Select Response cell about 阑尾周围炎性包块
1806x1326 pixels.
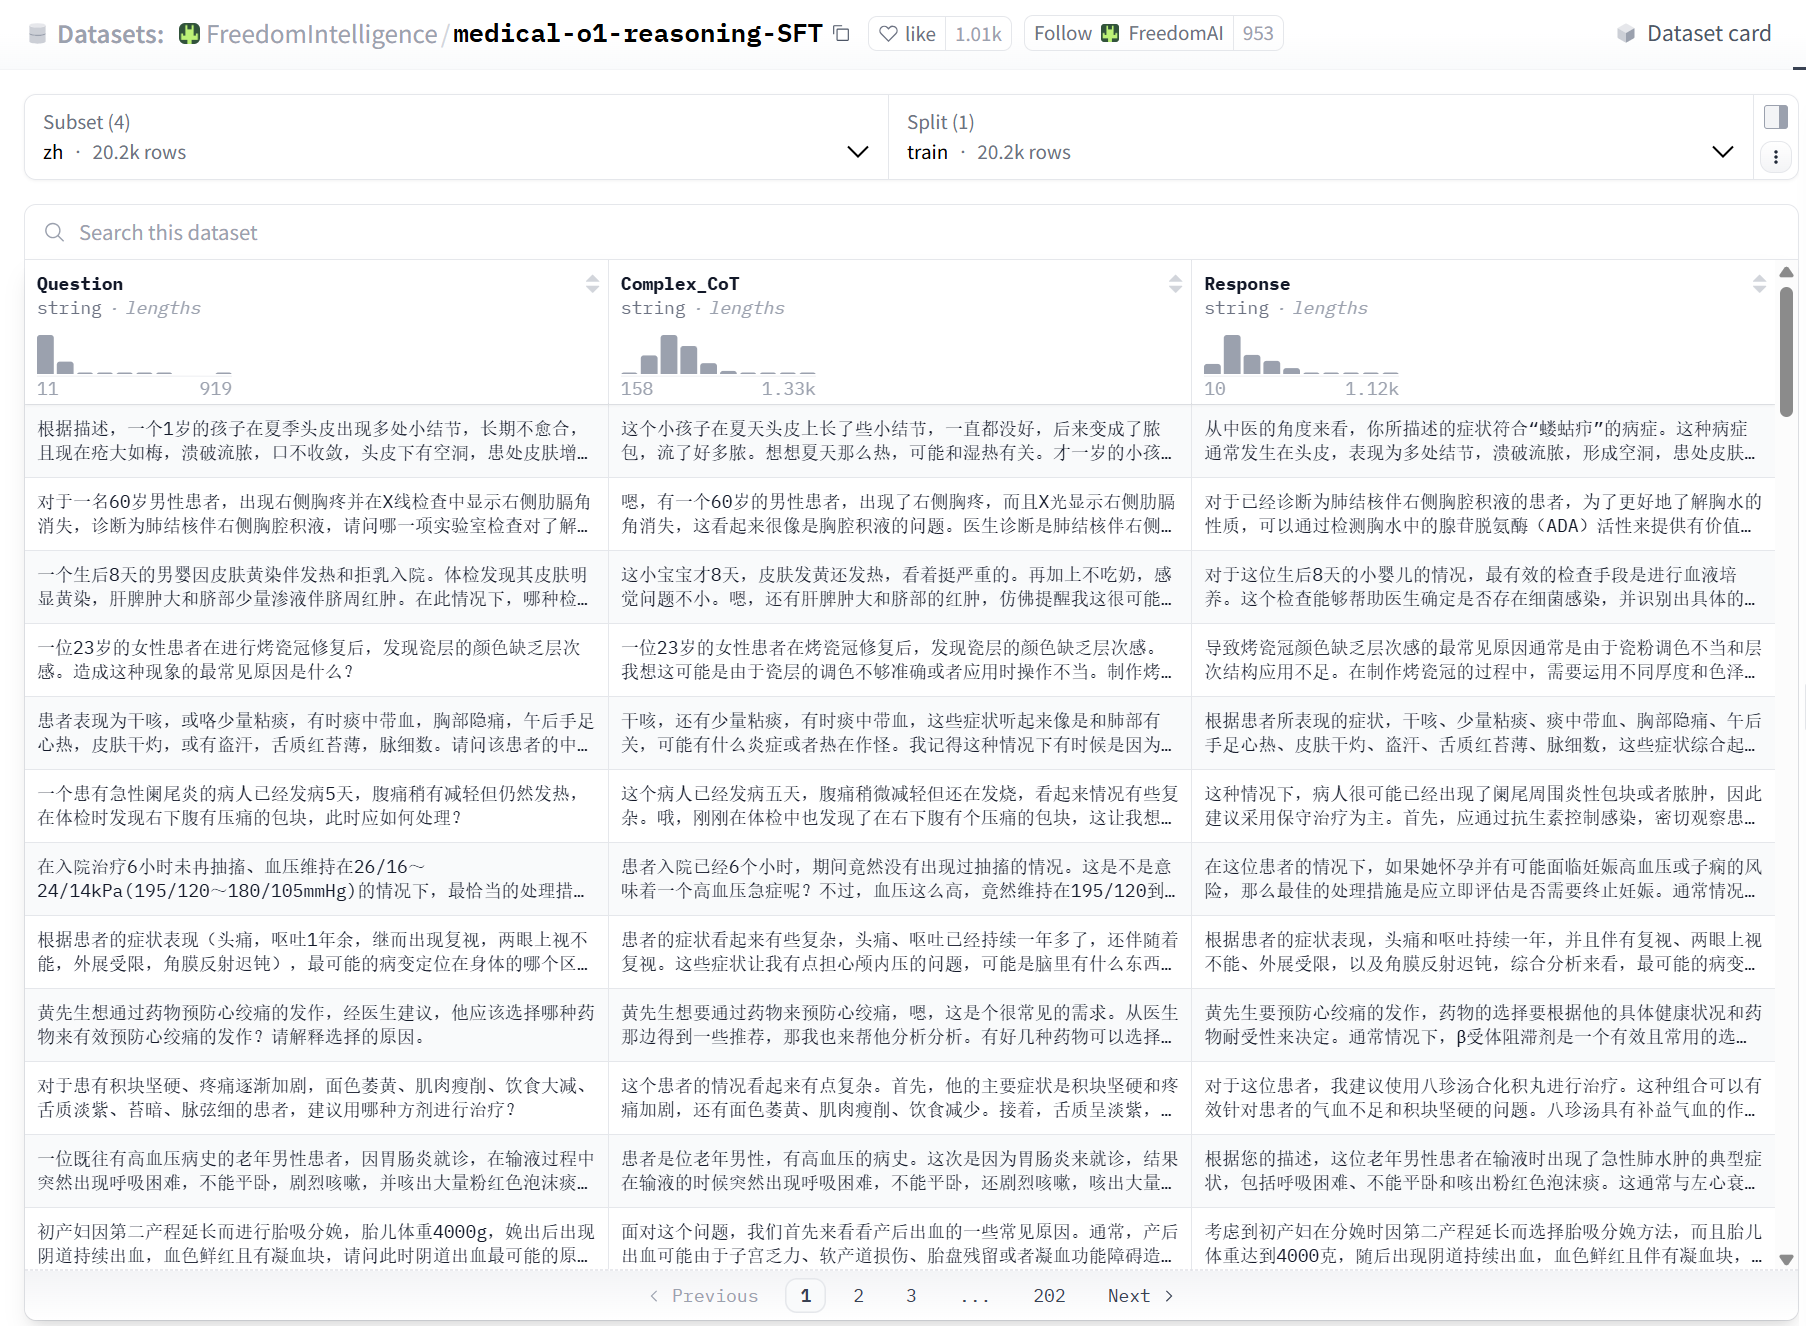(1484, 806)
